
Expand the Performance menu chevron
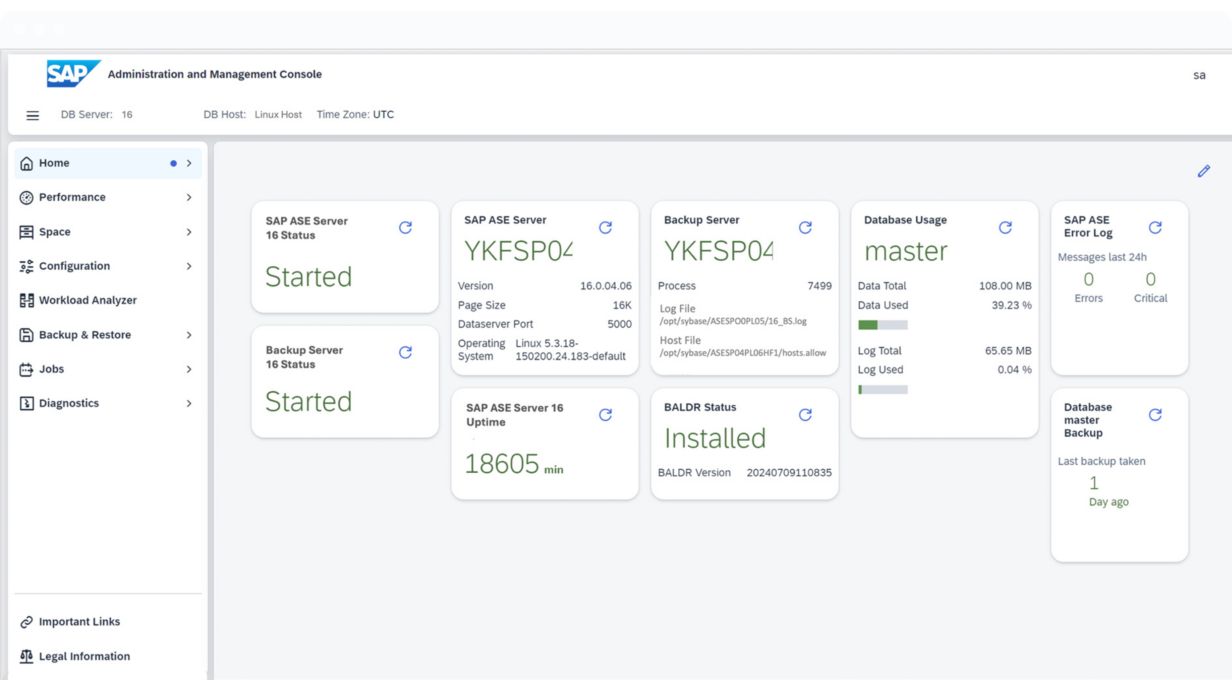tap(189, 198)
